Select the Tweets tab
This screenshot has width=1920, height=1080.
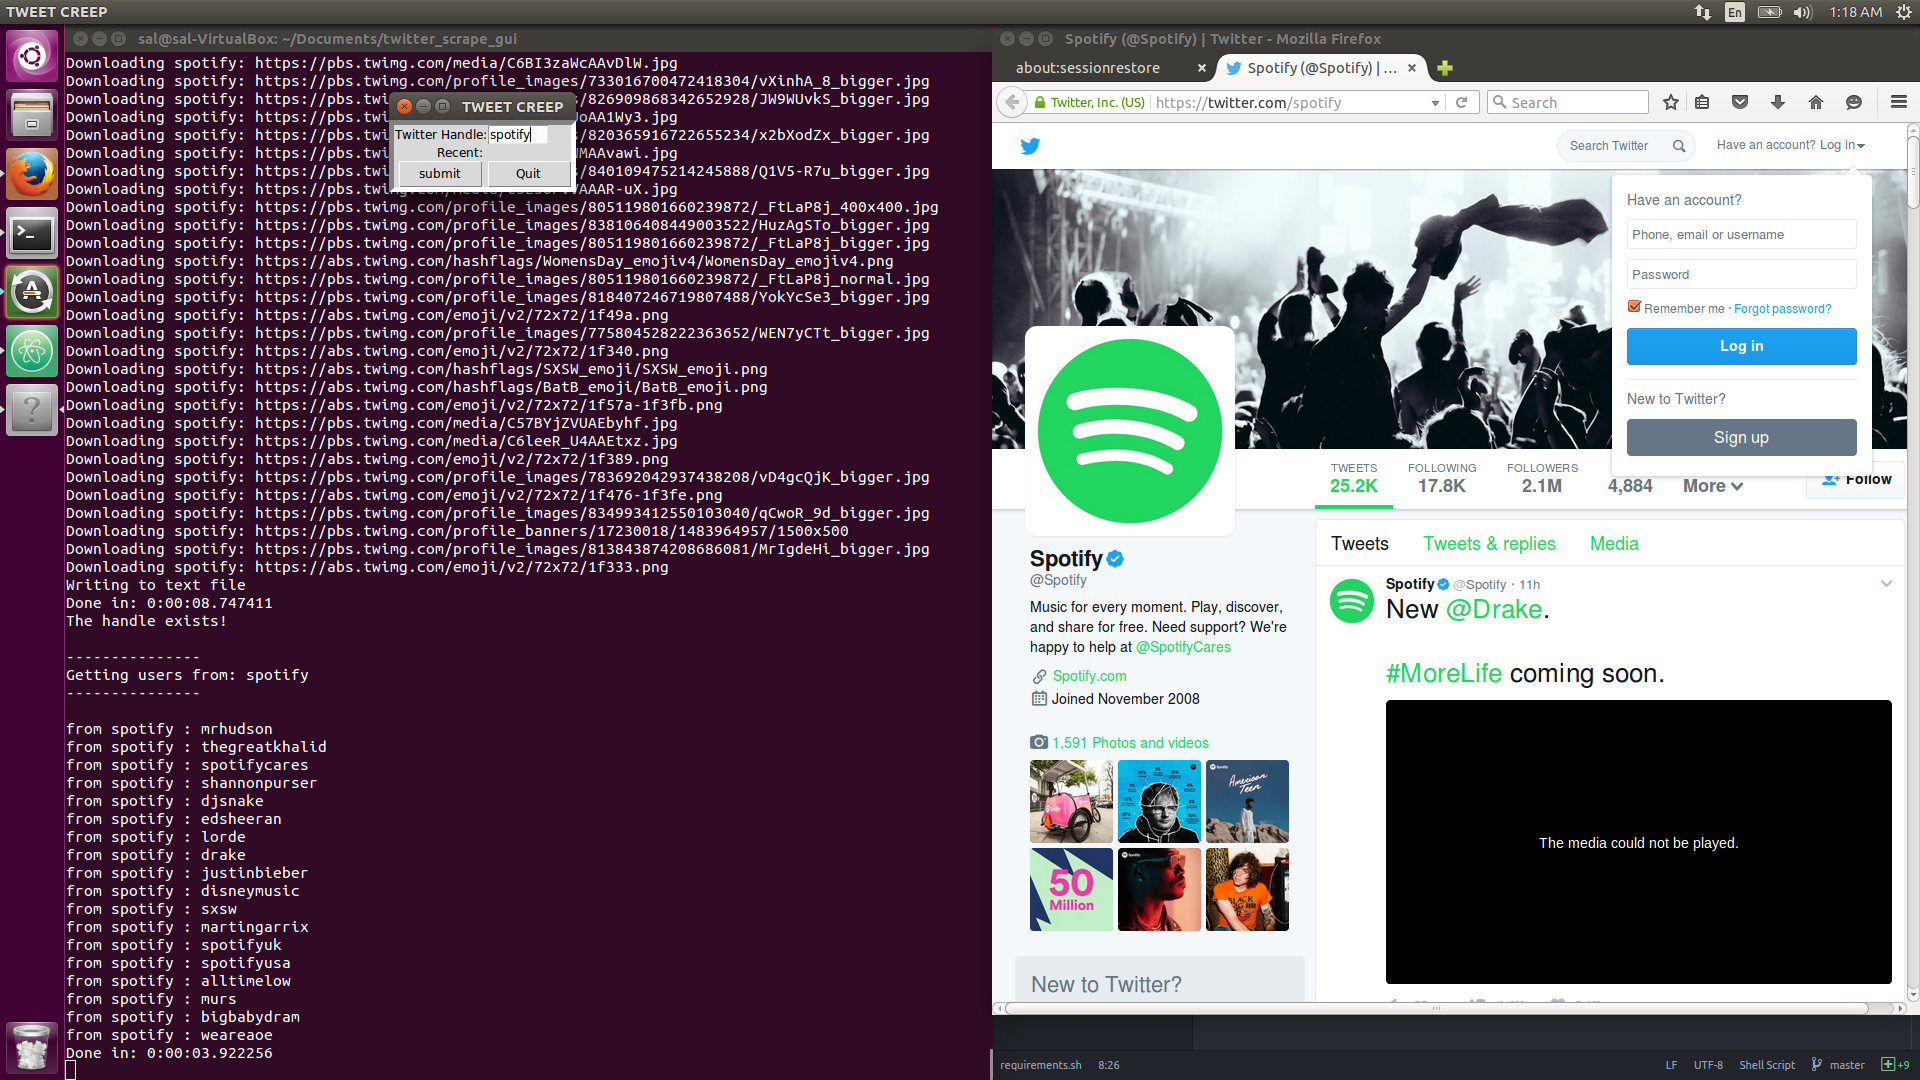pos(1359,544)
